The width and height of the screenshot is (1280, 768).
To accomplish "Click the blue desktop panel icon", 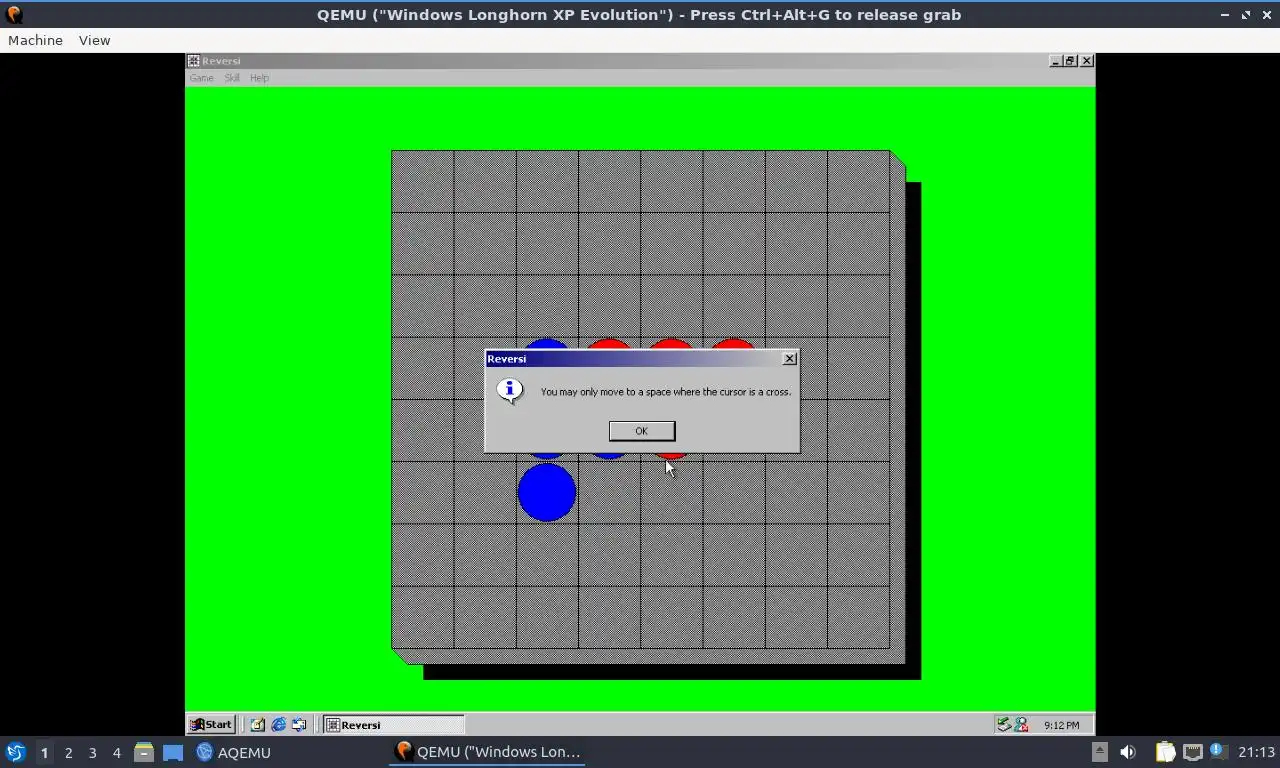I will coord(173,752).
